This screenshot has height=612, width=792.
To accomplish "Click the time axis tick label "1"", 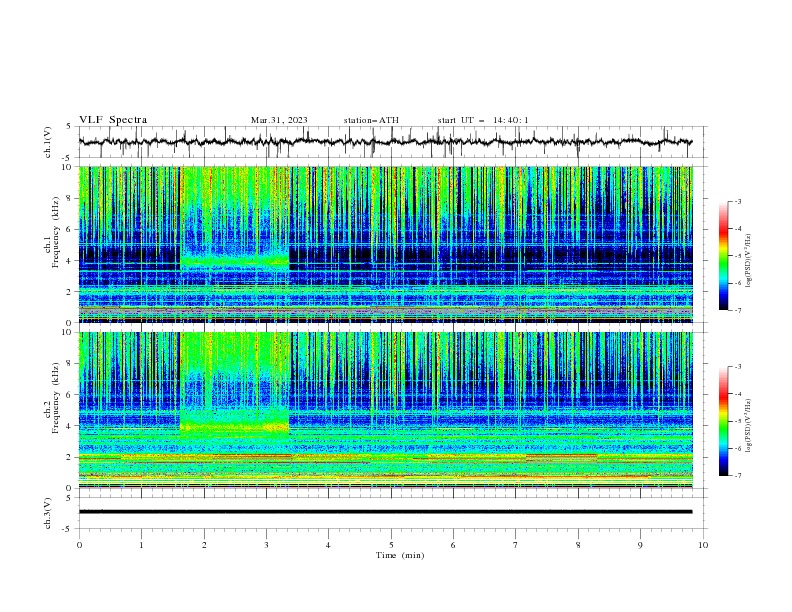I will pyautogui.click(x=141, y=545).
